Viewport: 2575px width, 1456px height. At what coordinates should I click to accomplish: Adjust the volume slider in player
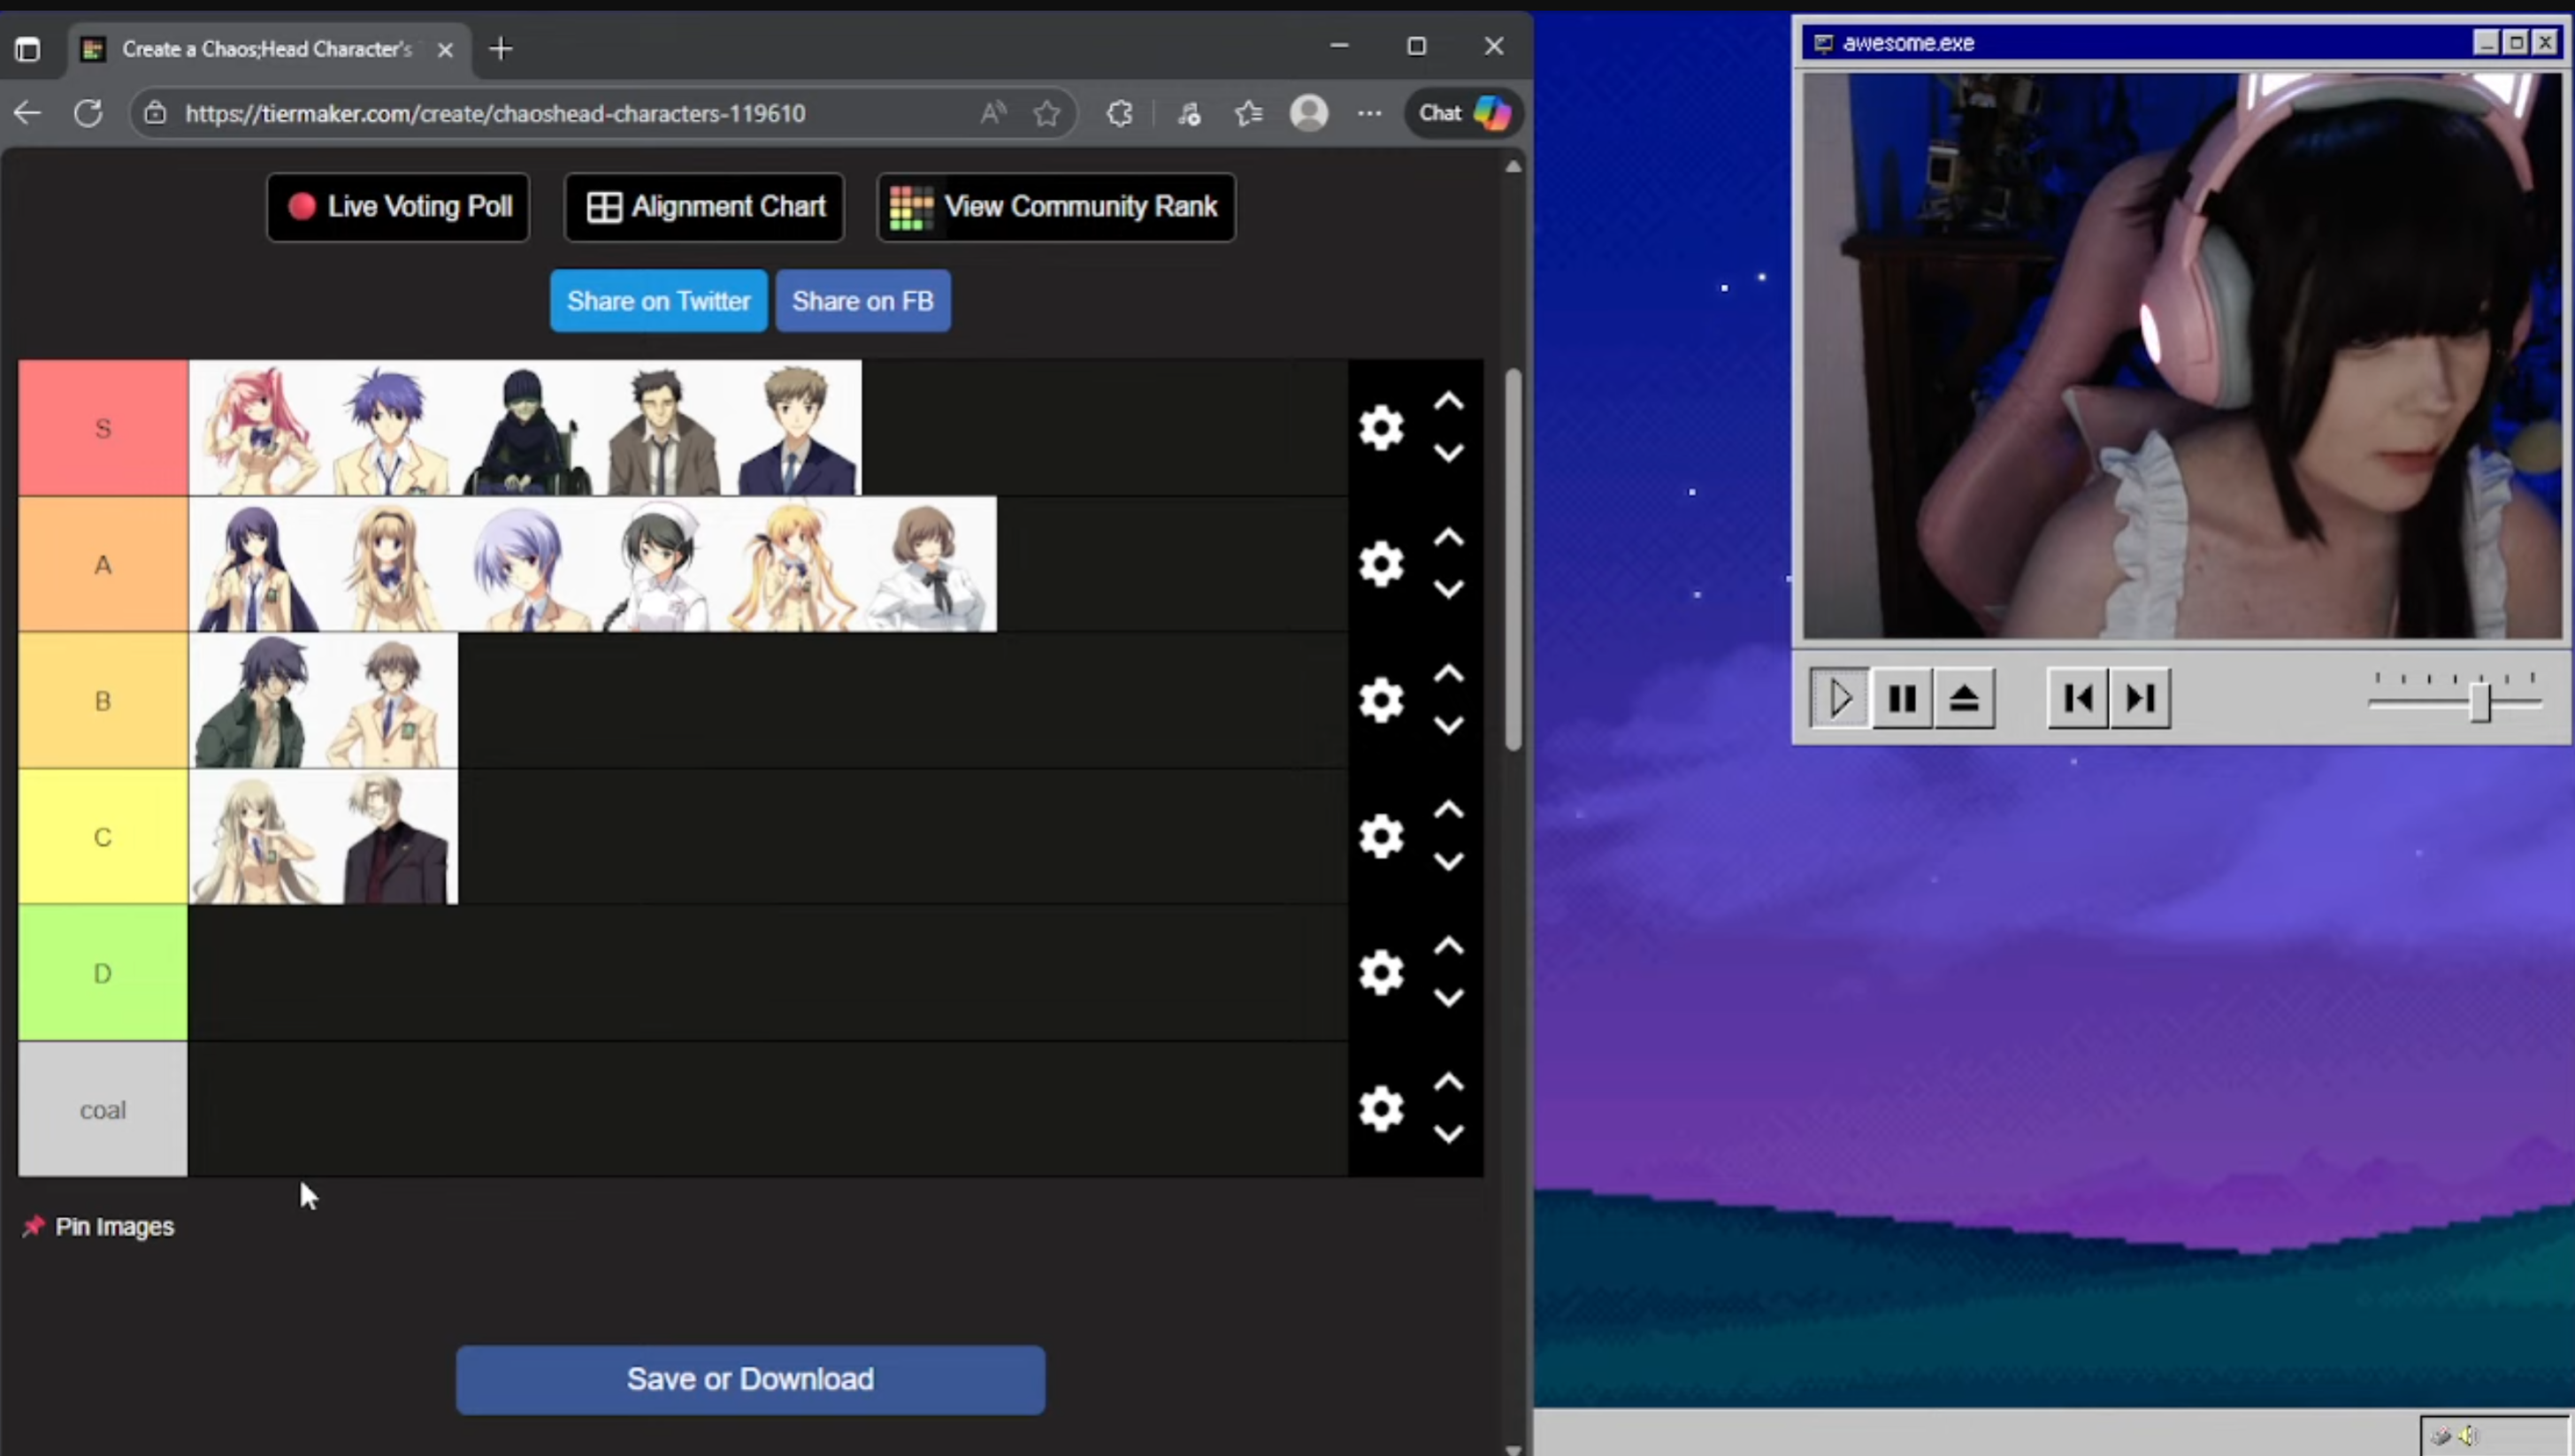point(2479,702)
